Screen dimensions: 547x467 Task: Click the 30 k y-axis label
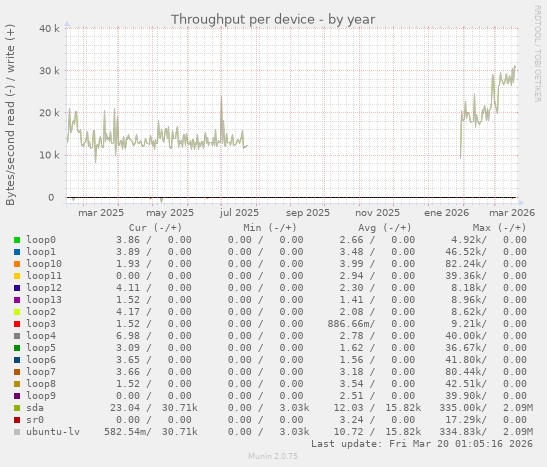tap(49, 71)
